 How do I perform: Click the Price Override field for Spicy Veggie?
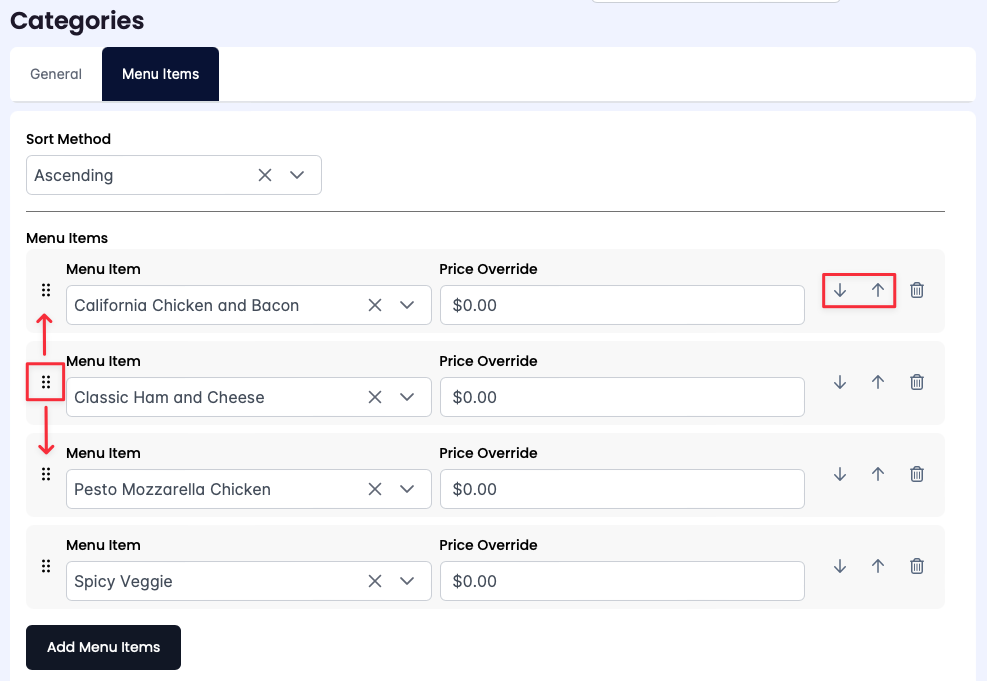[x=622, y=581]
